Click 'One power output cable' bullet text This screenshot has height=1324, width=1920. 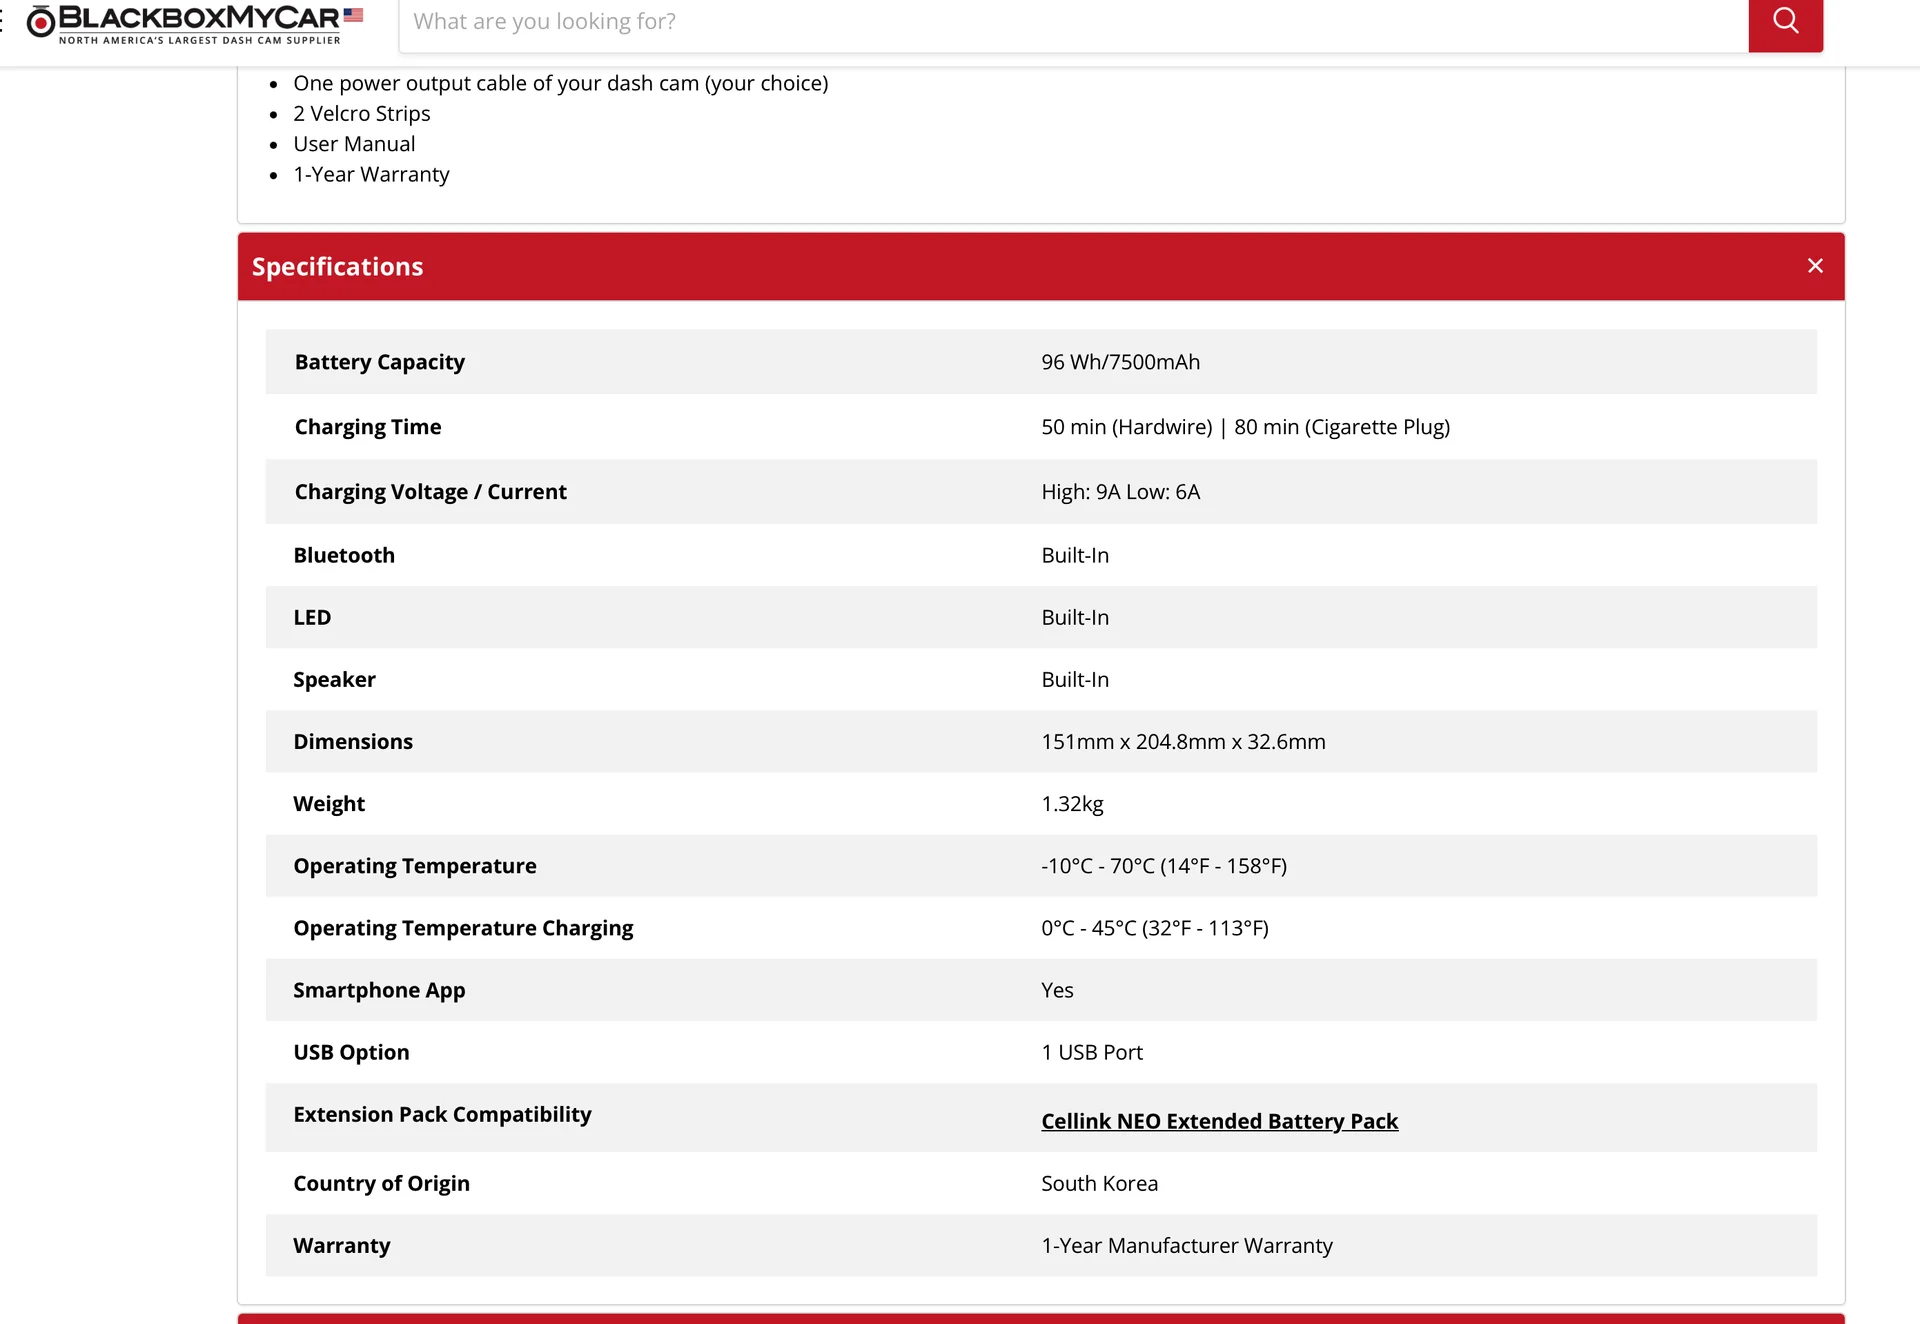click(561, 83)
